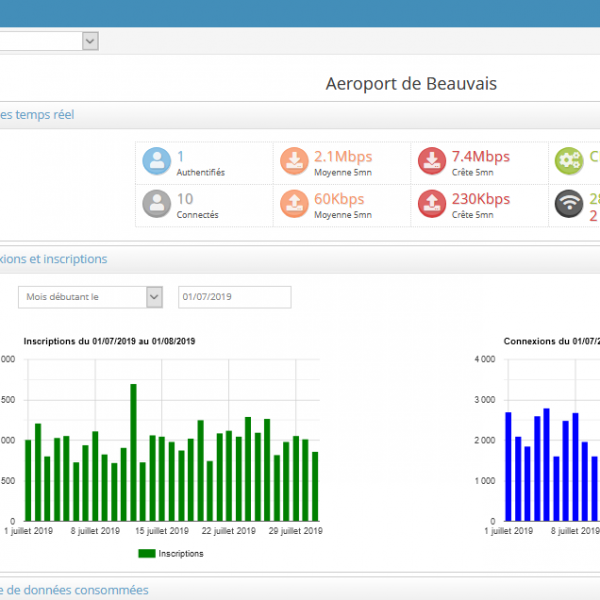Click the '29 juillet 2019' axis label
The width and height of the screenshot is (600, 600).
pyautogui.click(x=295, y=531)
